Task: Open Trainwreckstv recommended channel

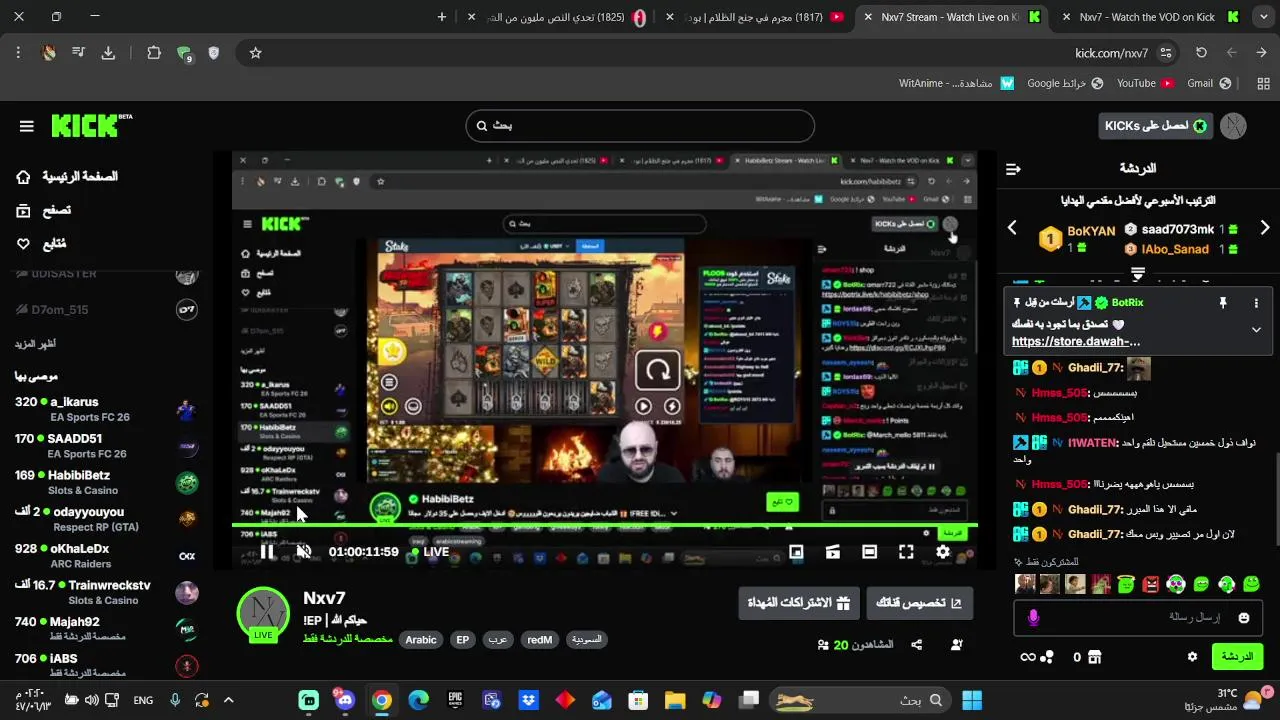Action: 107,593
